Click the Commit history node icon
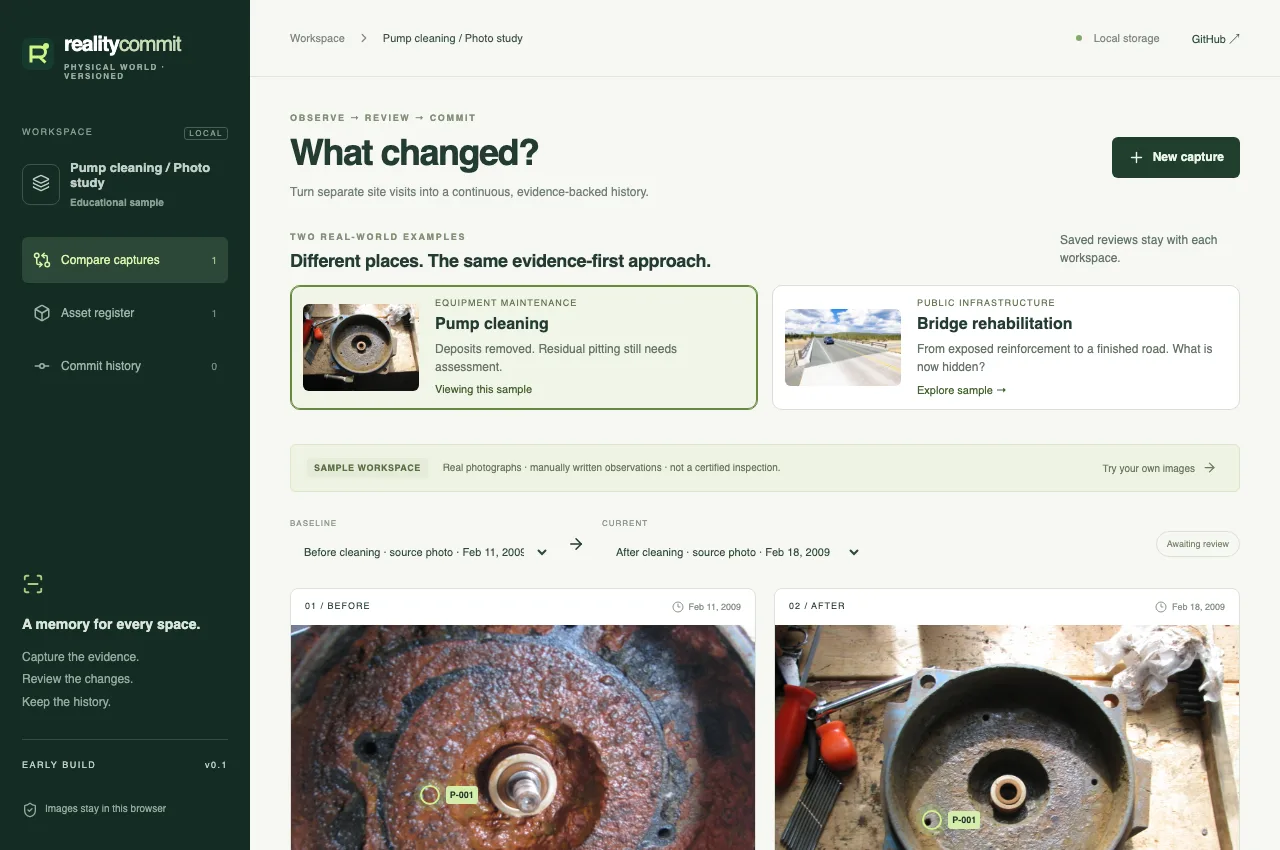This screenshot has width=1280, height=850. point(42,366)
